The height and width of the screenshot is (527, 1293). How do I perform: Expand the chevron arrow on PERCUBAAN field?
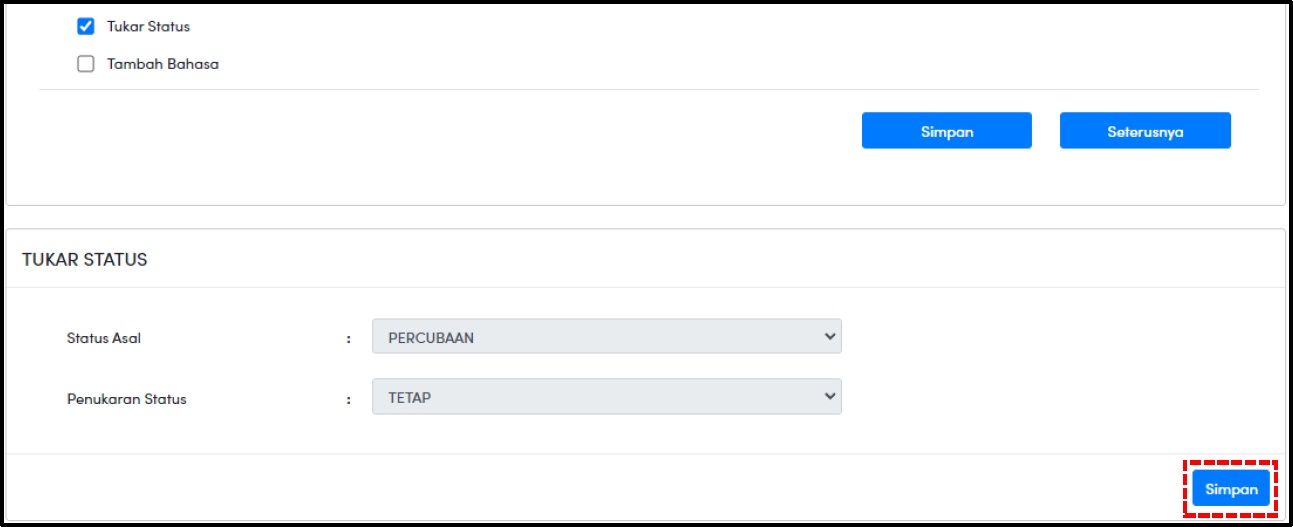click(829, 337)
